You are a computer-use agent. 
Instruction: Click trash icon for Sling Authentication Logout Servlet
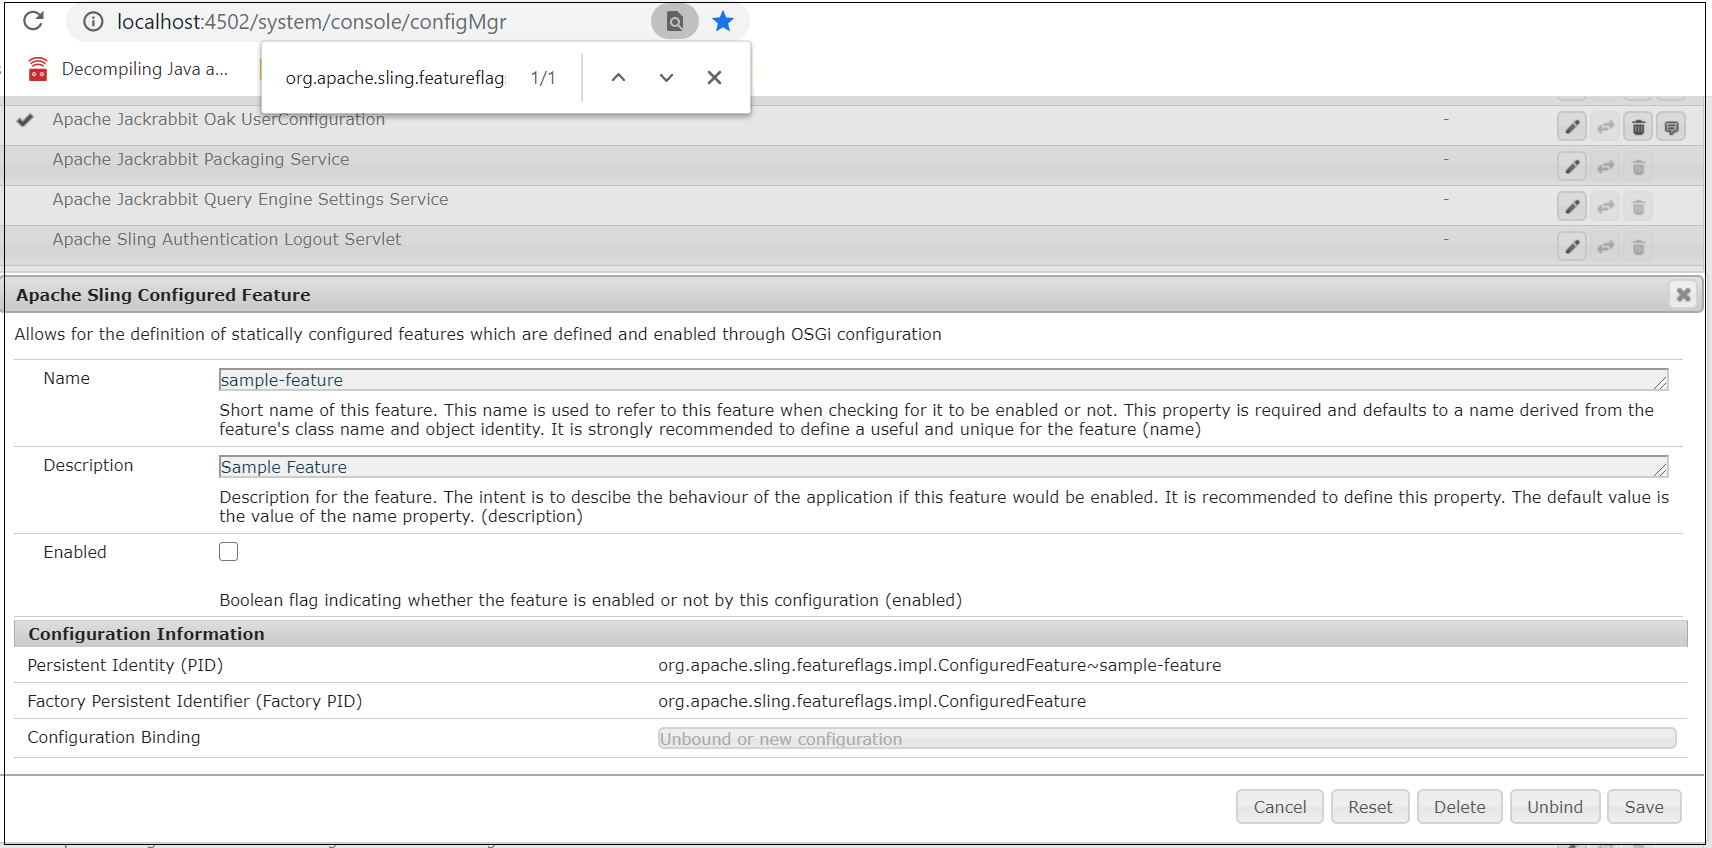1638,247
